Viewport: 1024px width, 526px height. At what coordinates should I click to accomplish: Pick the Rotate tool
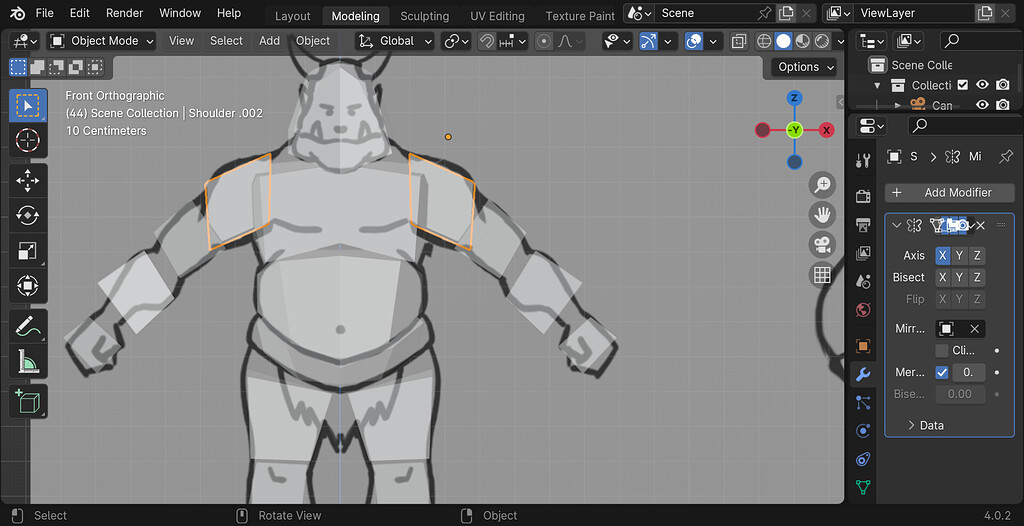pos(27,216)
